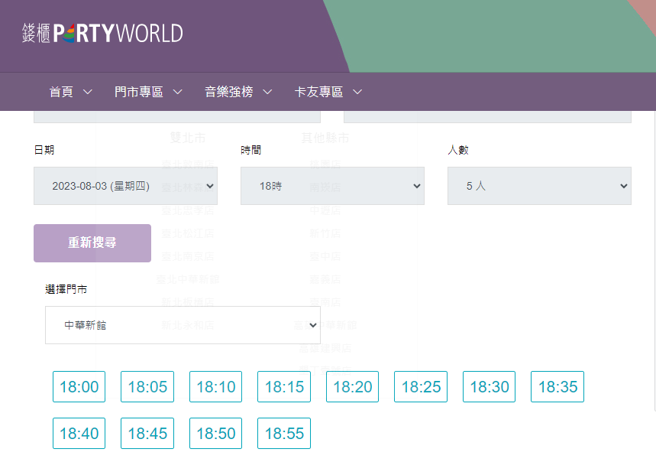Pick the 18:15 time slot
This screenshot has width=656, height=461.
point(284,387)
